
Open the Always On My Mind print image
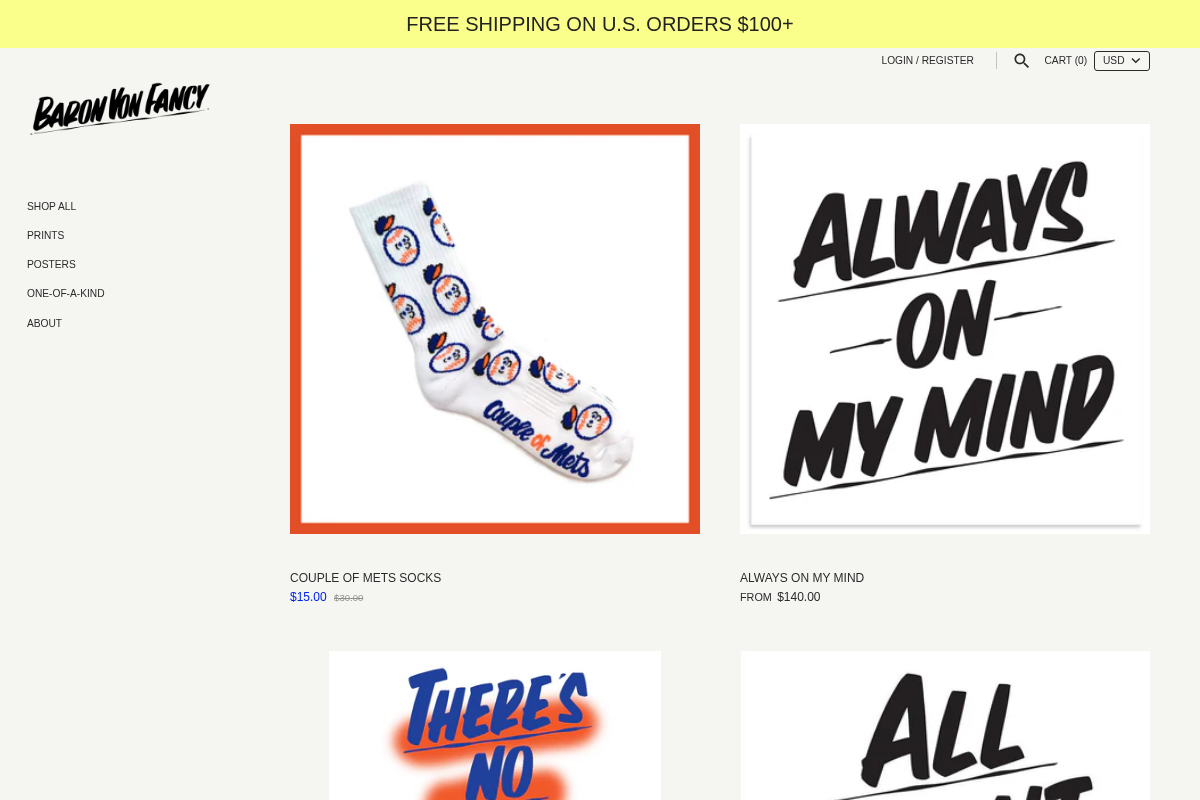945,329
